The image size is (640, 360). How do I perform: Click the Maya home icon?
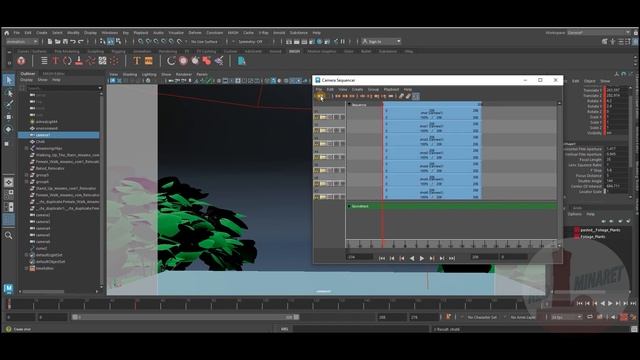(x=7, y=33)
